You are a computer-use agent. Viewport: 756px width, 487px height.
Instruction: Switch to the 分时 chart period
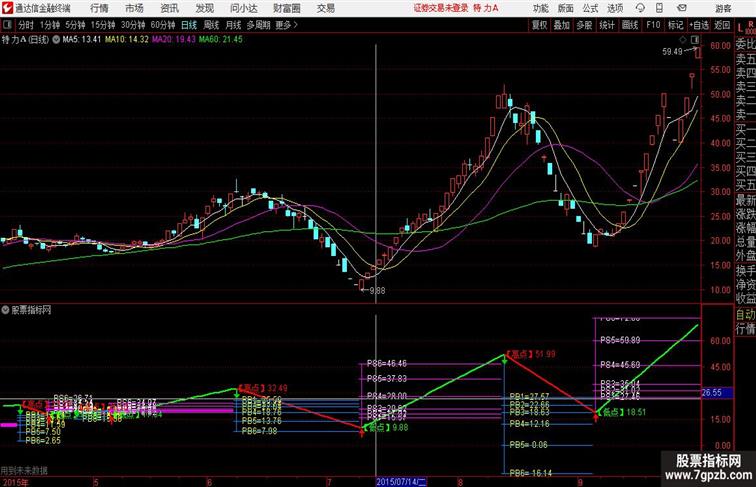[26, 25]
